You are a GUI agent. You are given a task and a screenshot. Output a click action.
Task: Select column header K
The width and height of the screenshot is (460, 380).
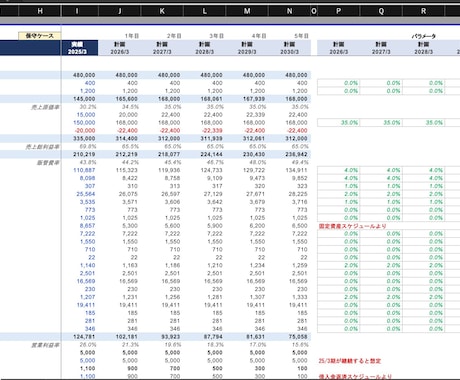click(162, 11)
